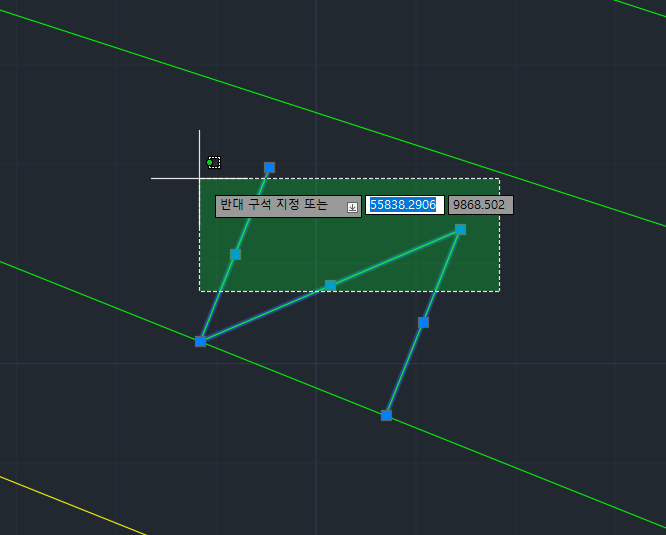Select the right line's bottom endpoint grip
Image resolution: width=666 pixels, height=535 pixels.
387,415
